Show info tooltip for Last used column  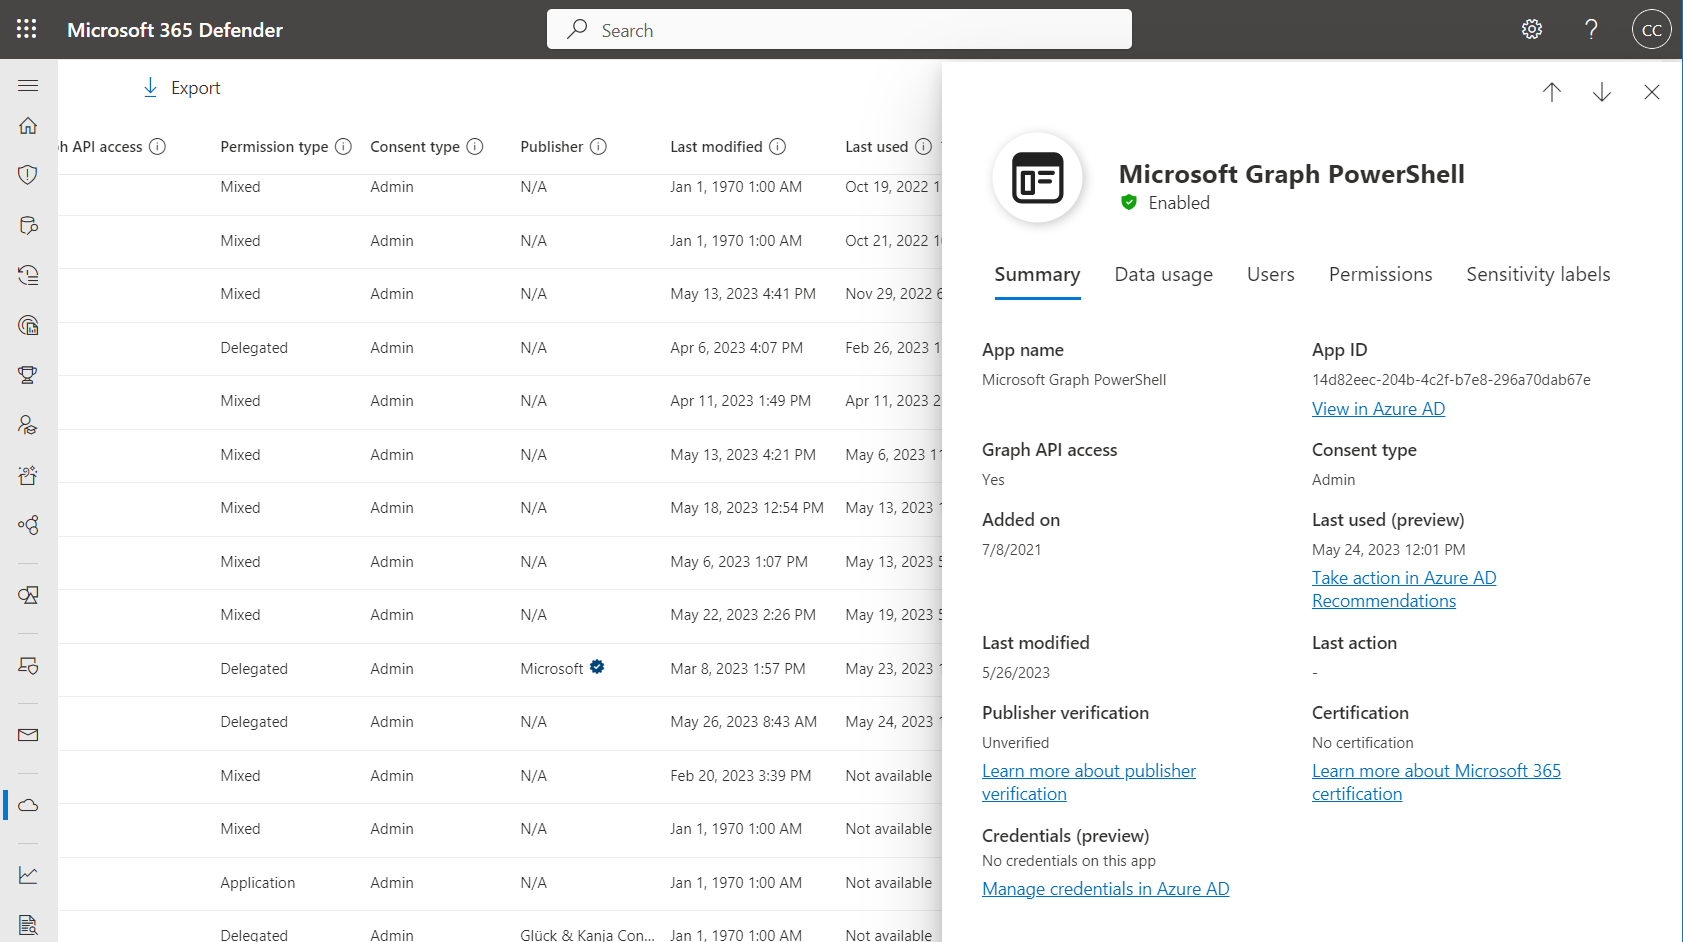[923, 146]
